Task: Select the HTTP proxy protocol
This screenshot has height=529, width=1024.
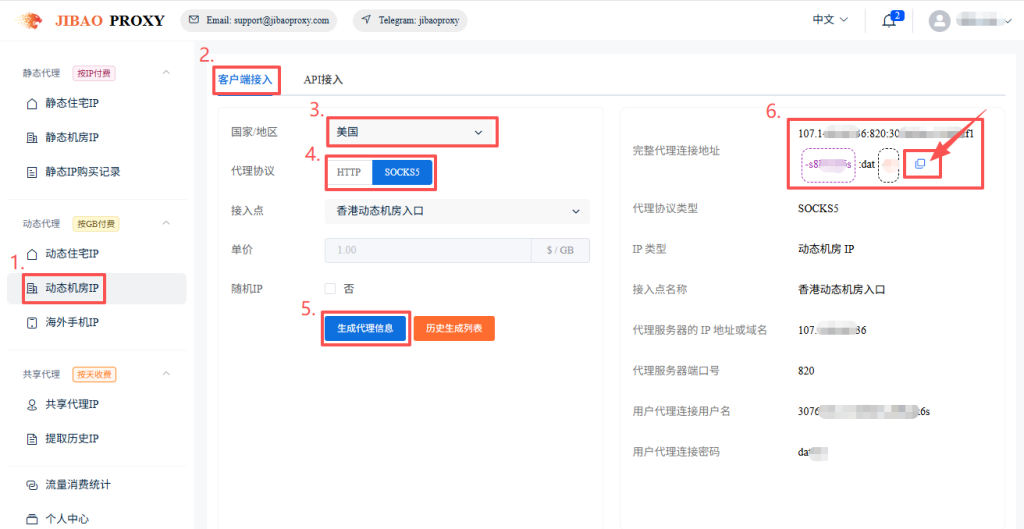Action: (348, 172)
